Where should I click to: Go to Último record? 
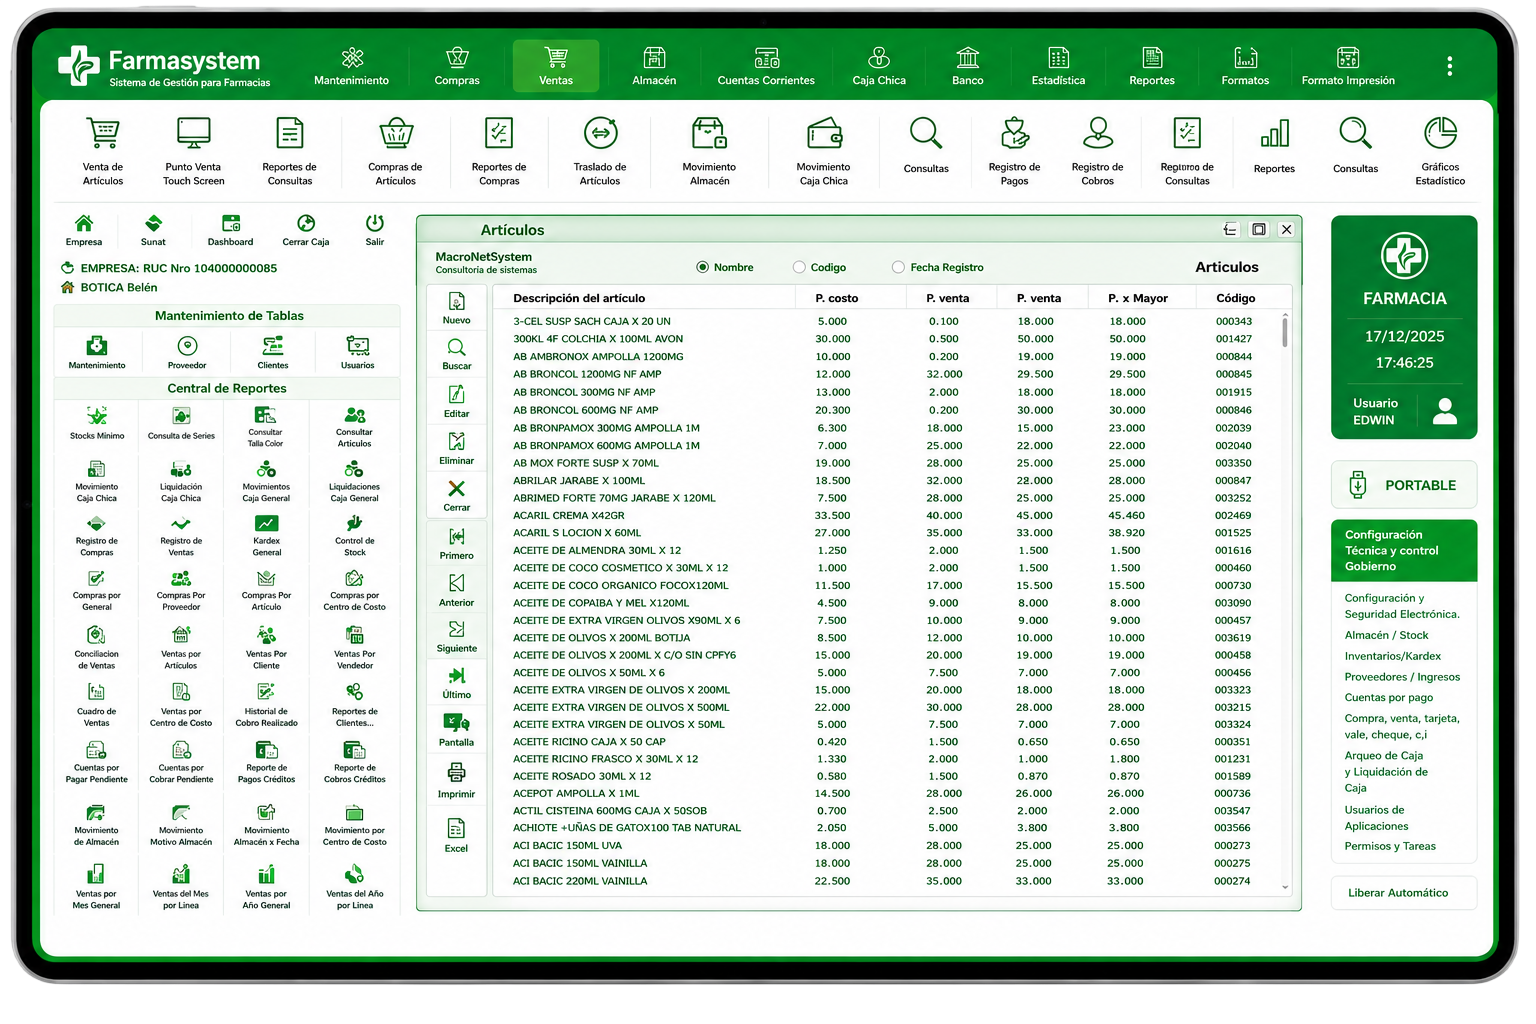click(x=457, y=683)
